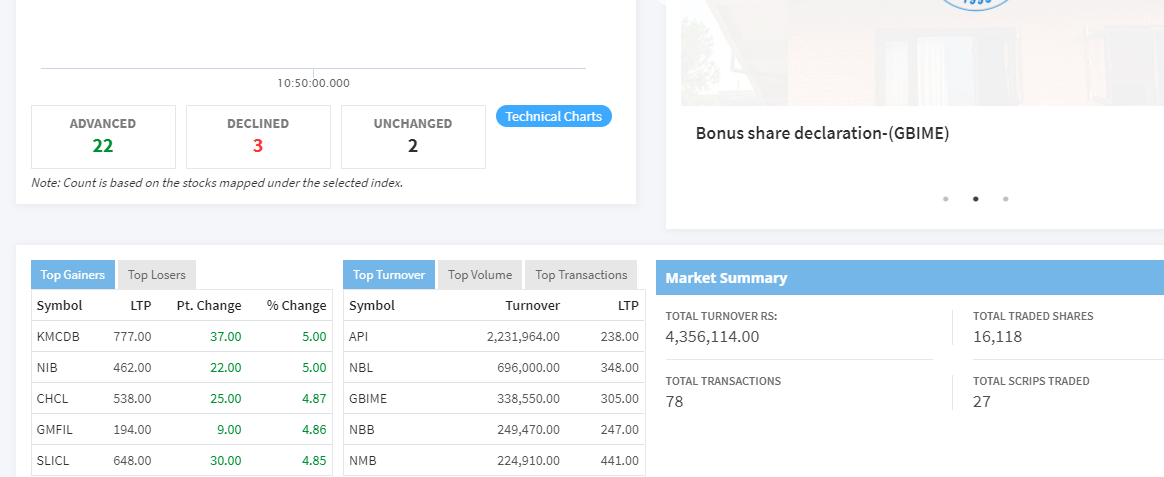Go to third carousel slide dot

pos(1006,199)
